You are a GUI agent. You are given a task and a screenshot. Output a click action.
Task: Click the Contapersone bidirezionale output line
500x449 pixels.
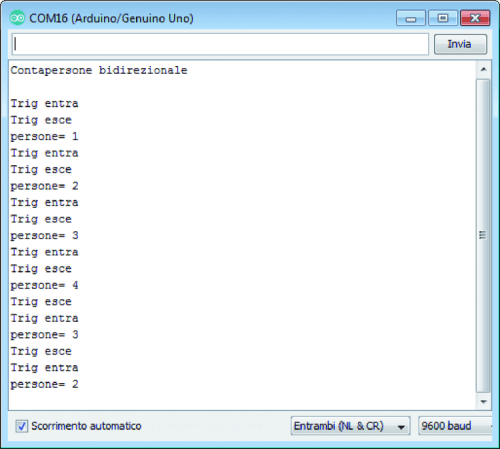tap(99, 70)
